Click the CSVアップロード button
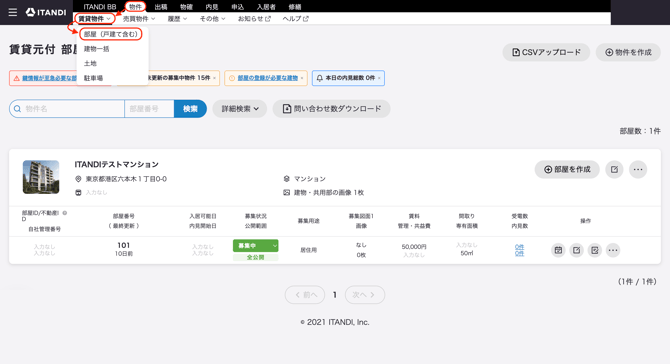The image size is (670, 364). tap(546, 52)
